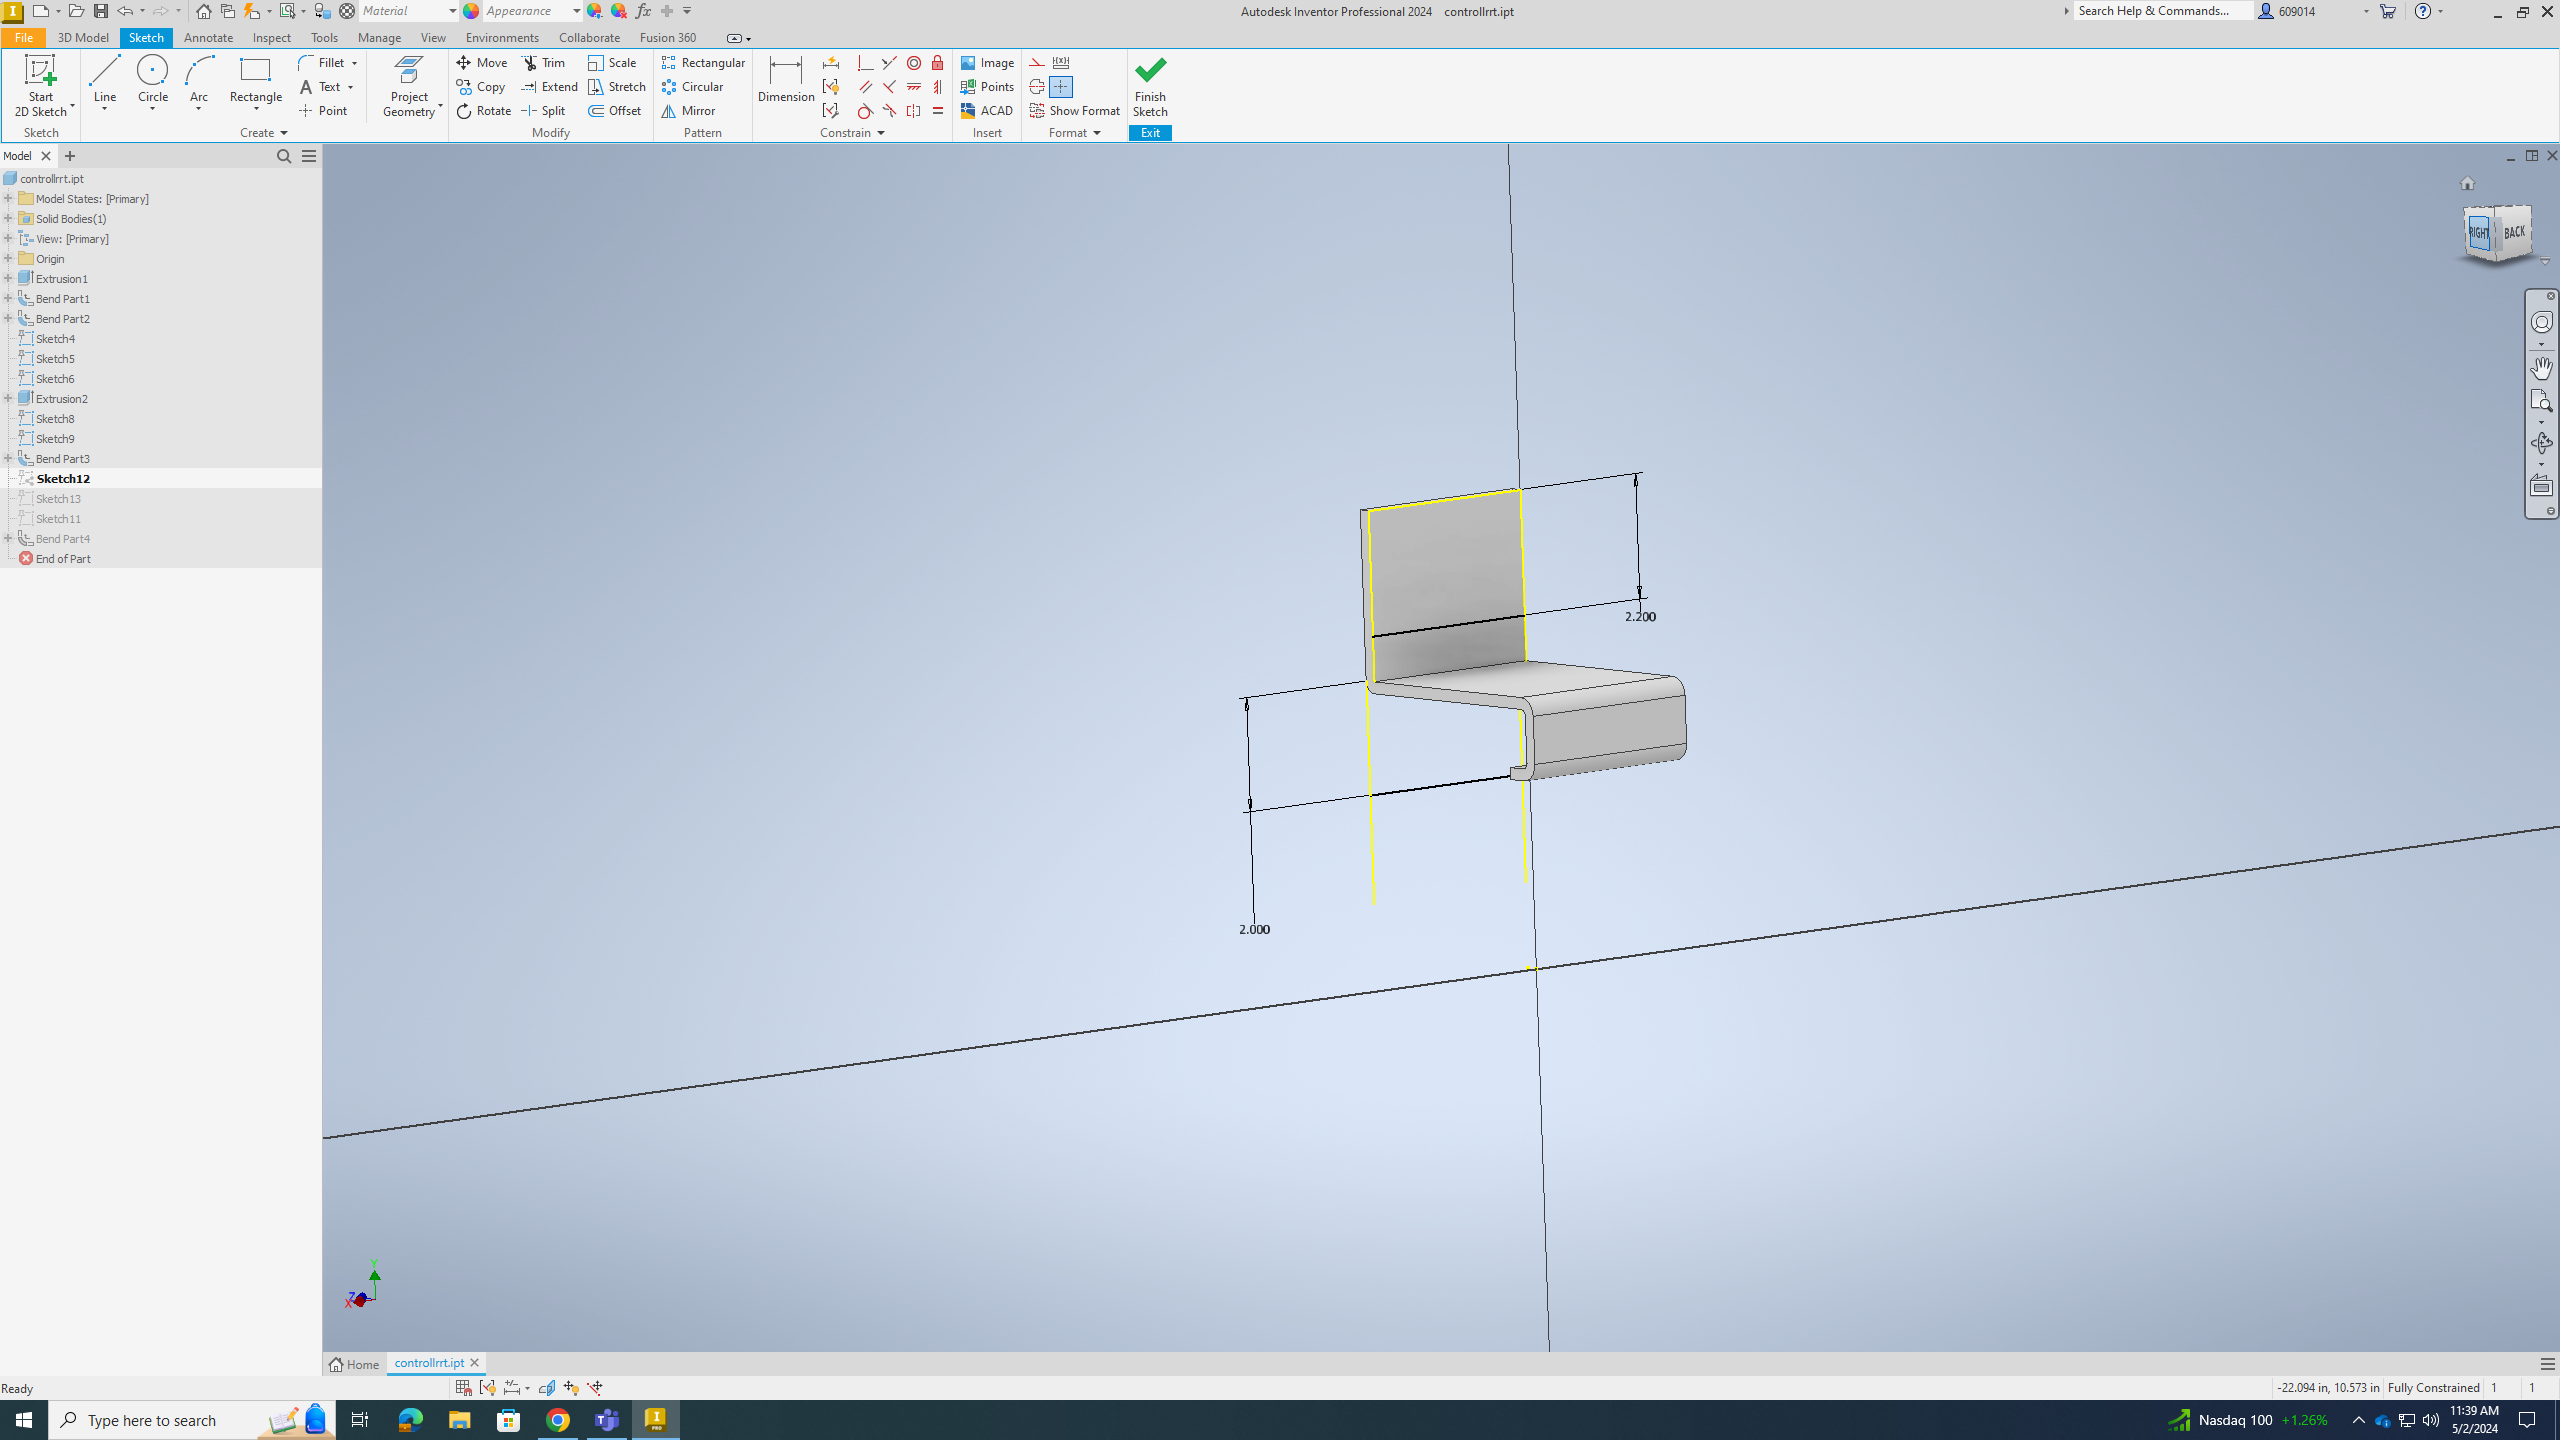The width and height of the screenshot is (2560, 1440).
Task: Open the Pan hand tool in navigation bar
Action: (2541, 367)
